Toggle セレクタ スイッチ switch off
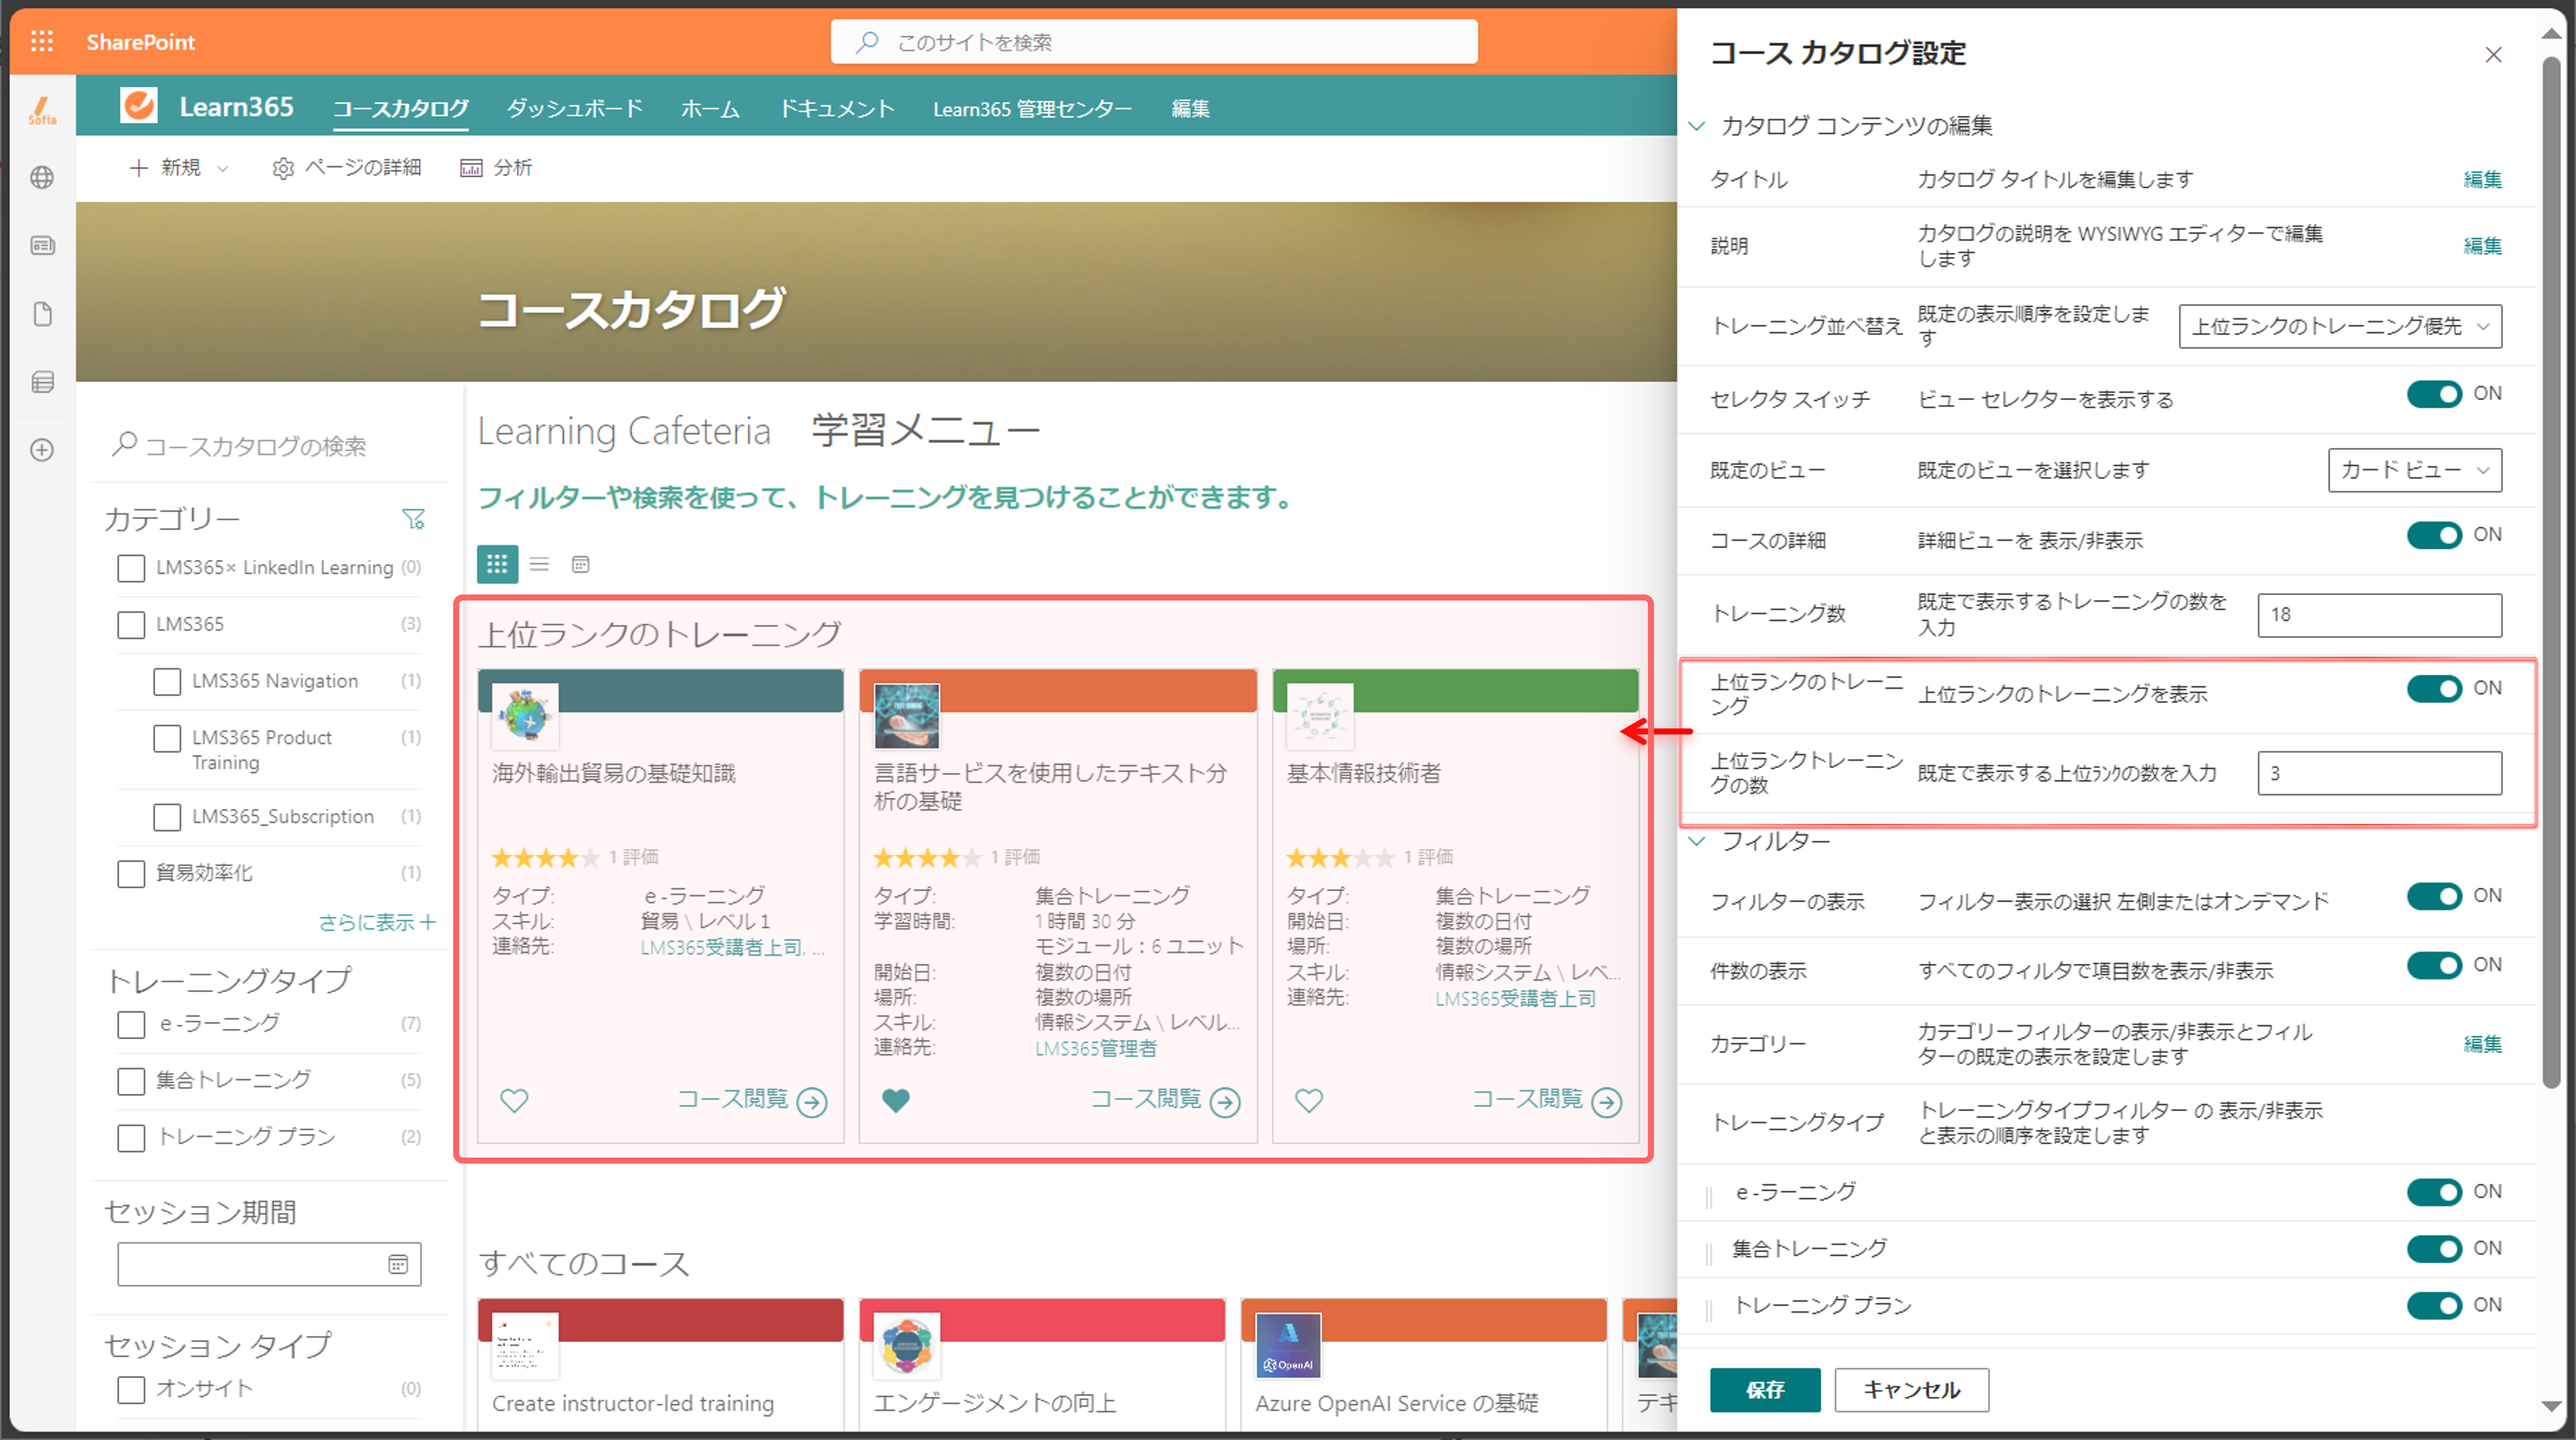Screen dimensions: 2576x1440 2434,394
